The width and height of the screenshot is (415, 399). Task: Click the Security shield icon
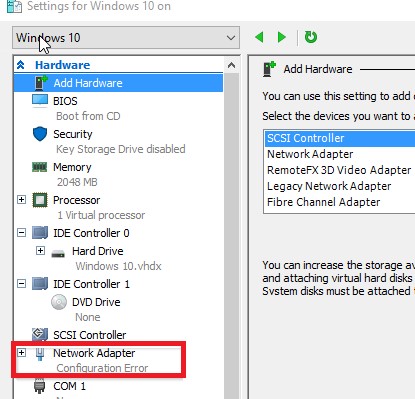point(40,134)
